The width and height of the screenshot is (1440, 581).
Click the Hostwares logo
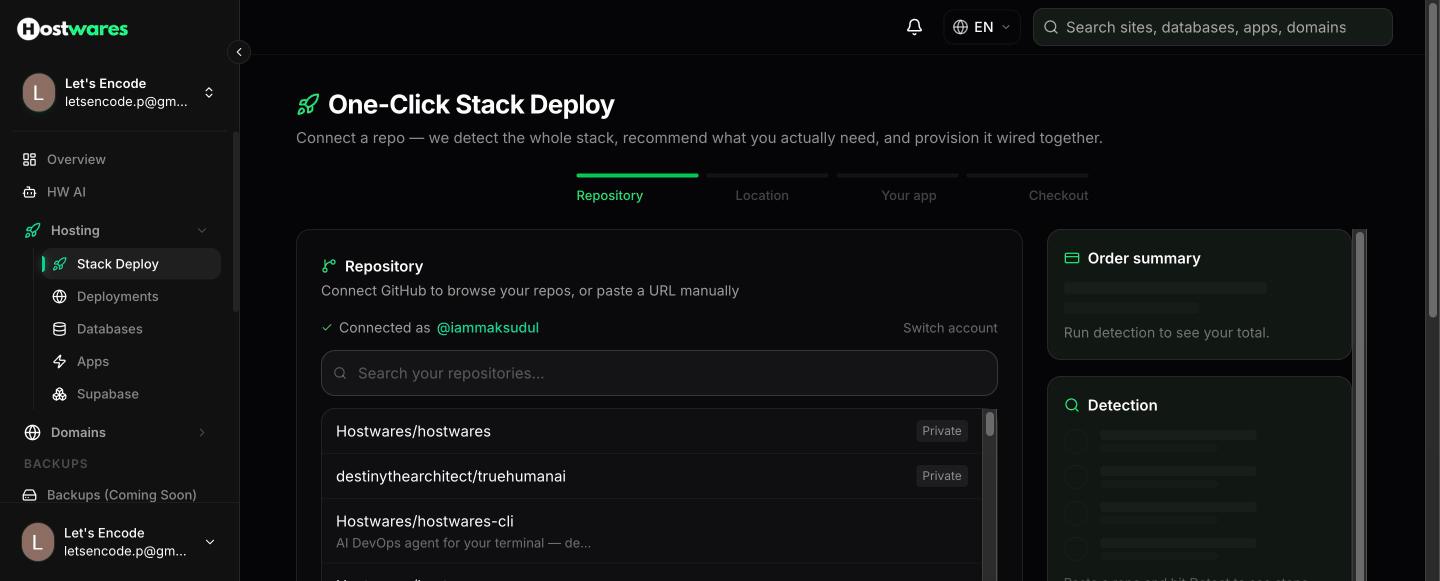click(72, 29)
